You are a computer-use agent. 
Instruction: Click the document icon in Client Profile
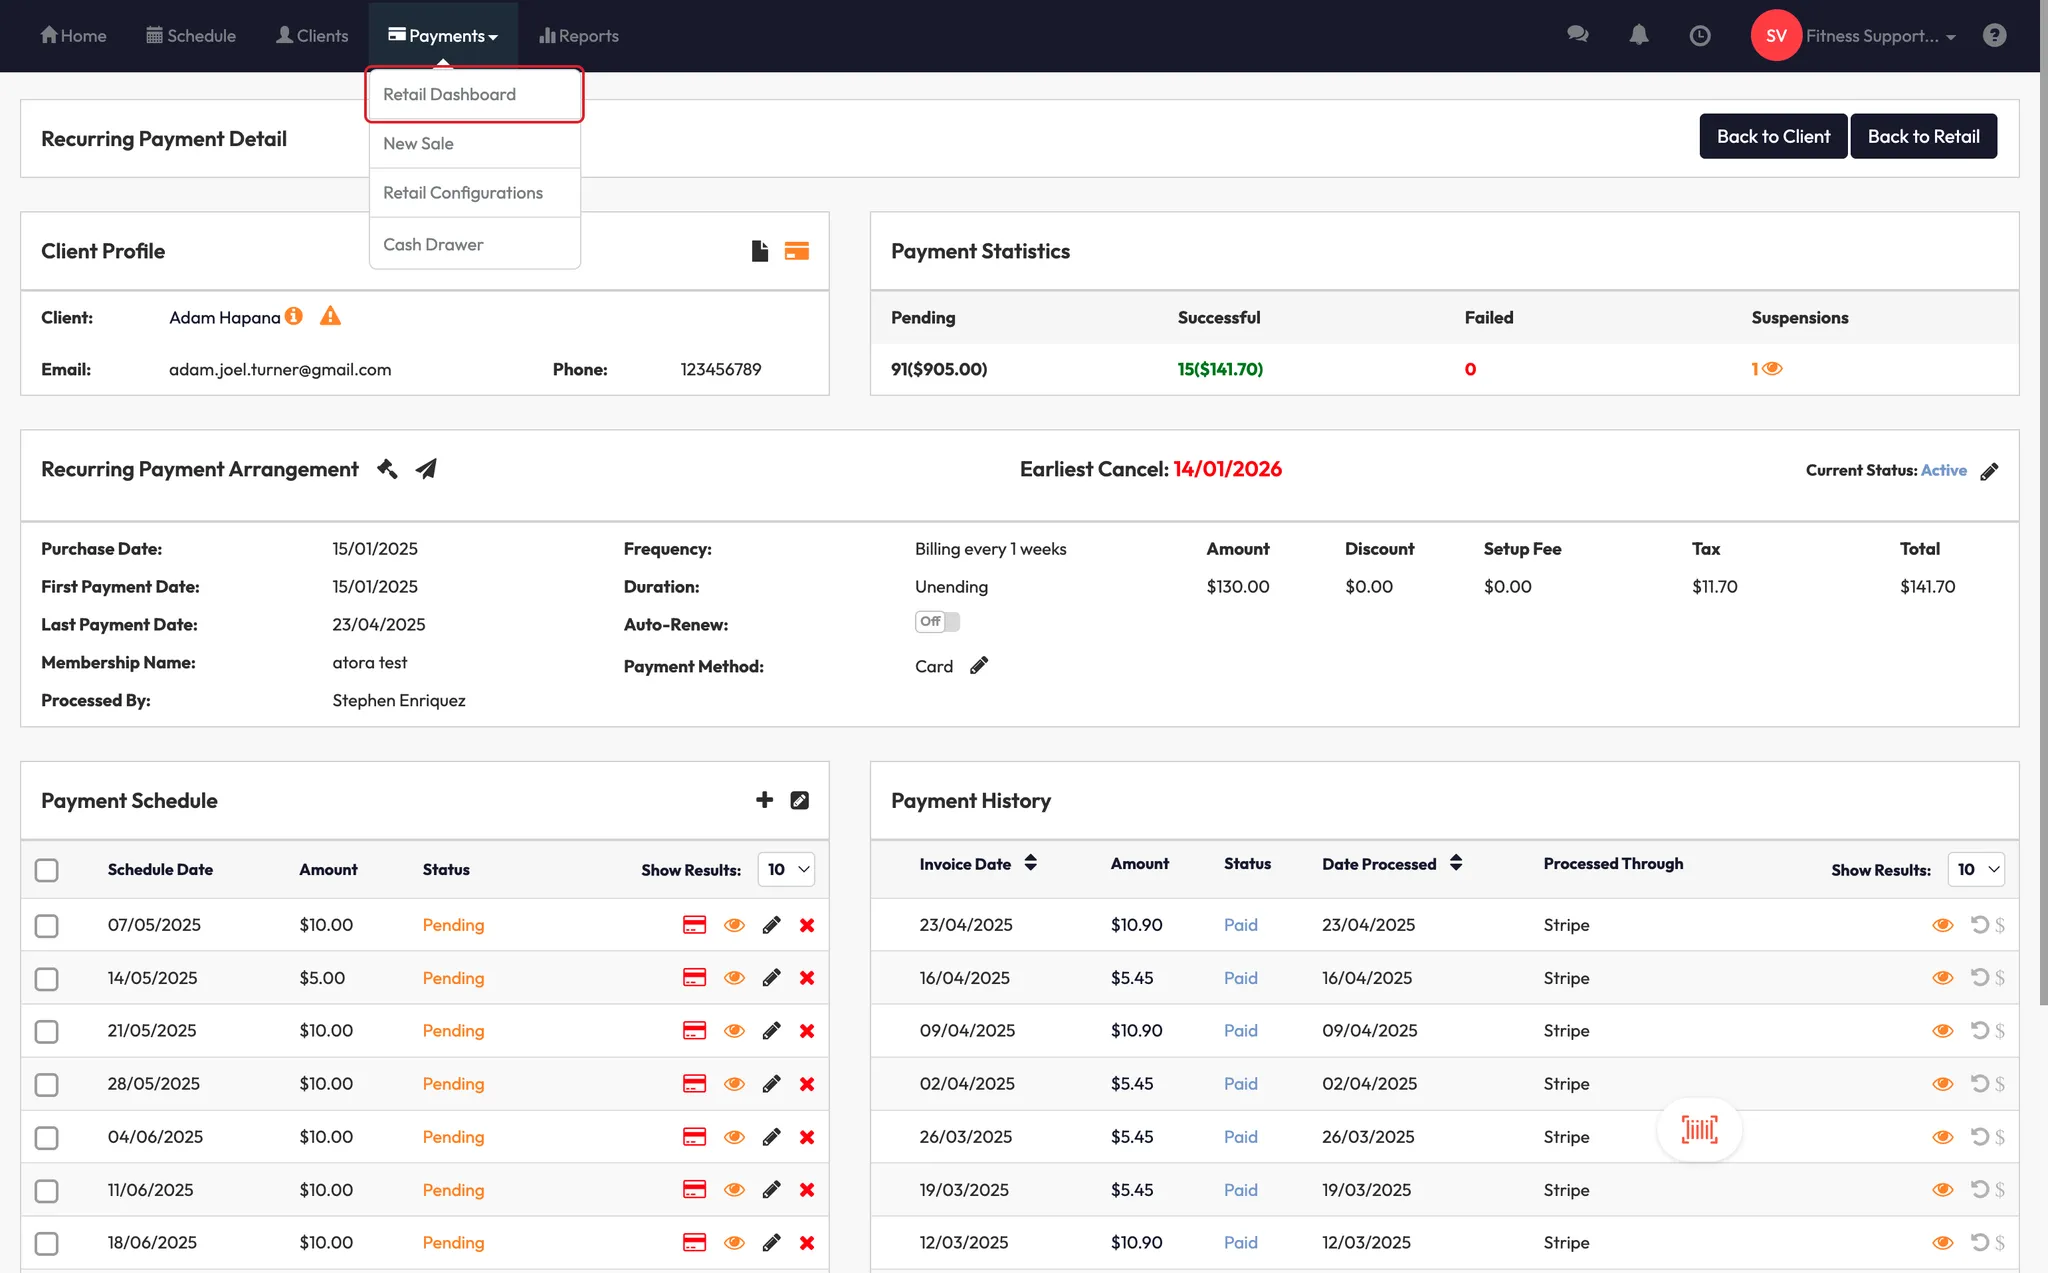760,251
